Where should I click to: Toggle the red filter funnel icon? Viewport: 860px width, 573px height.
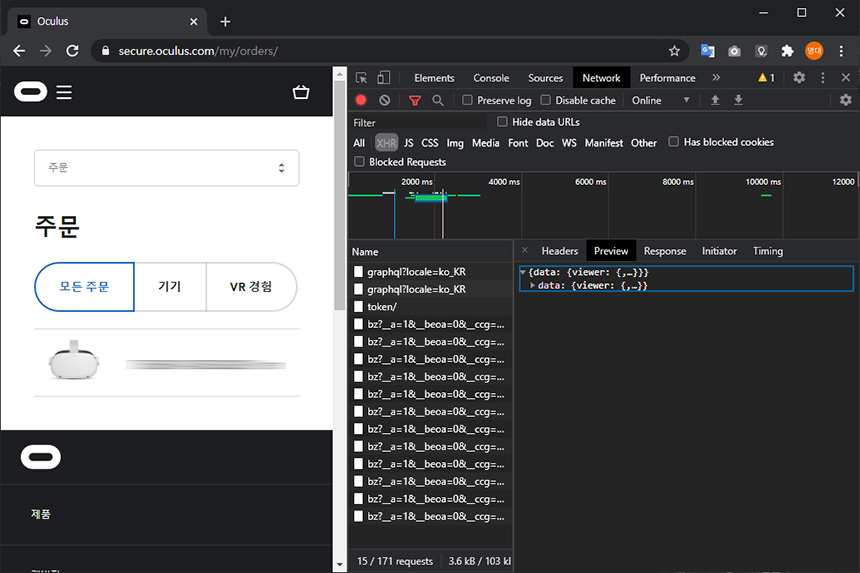point(415,100)
